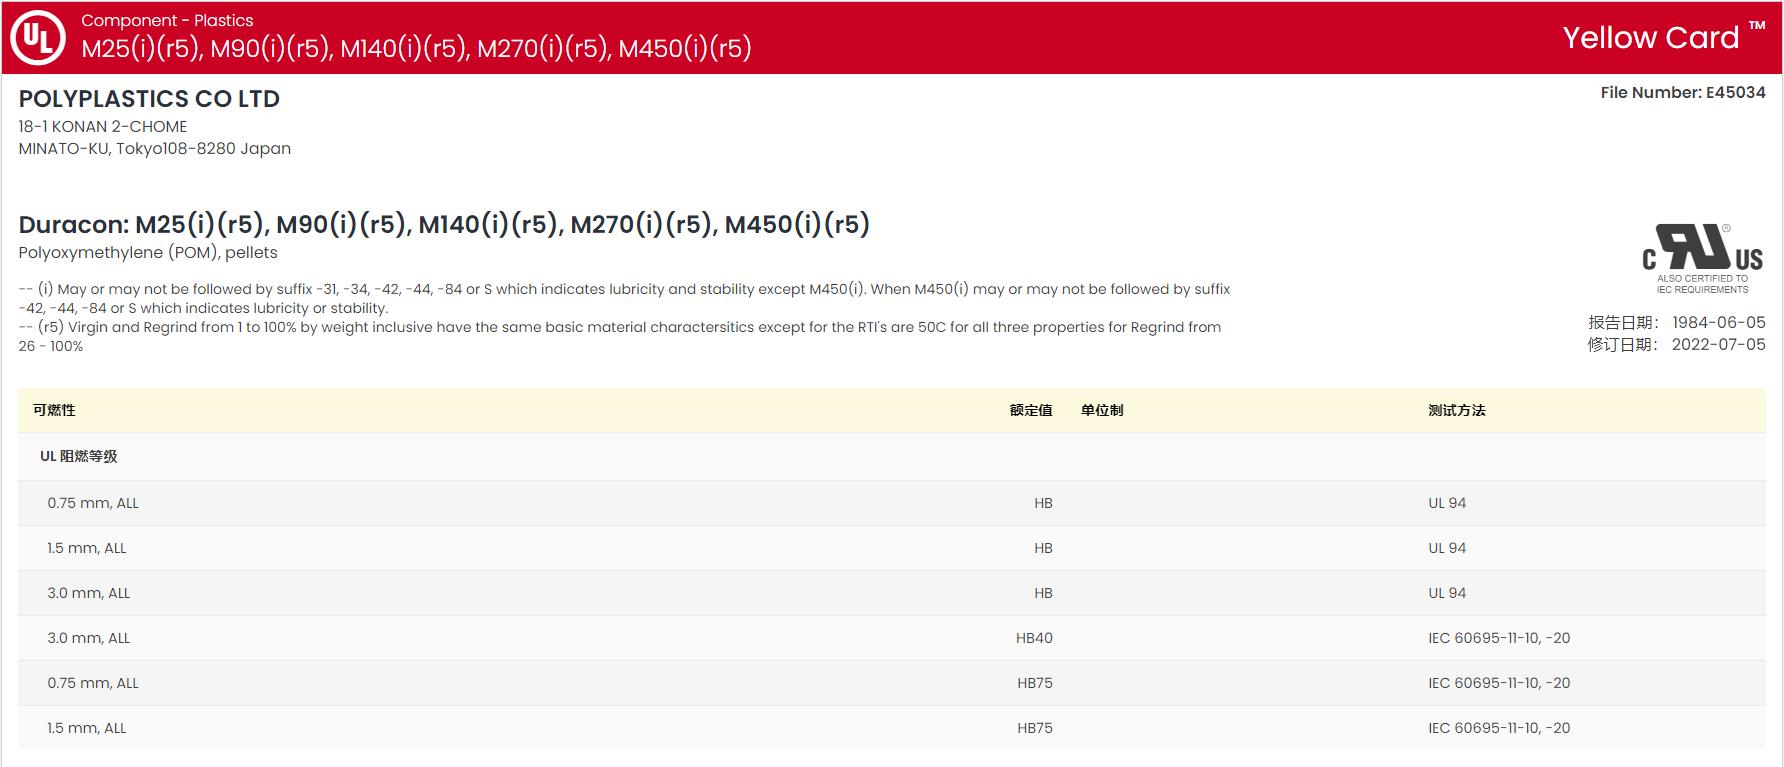Click the File Number E45034 text
The image size is (1784, 767).
pos(1683,92)
